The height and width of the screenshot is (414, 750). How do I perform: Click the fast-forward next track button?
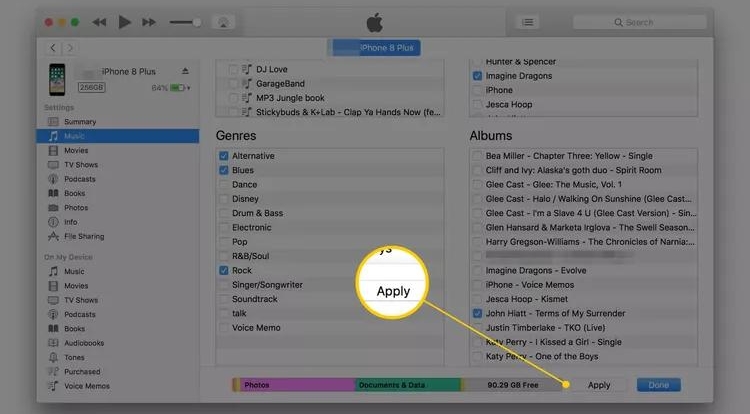(x=149, y=22)
